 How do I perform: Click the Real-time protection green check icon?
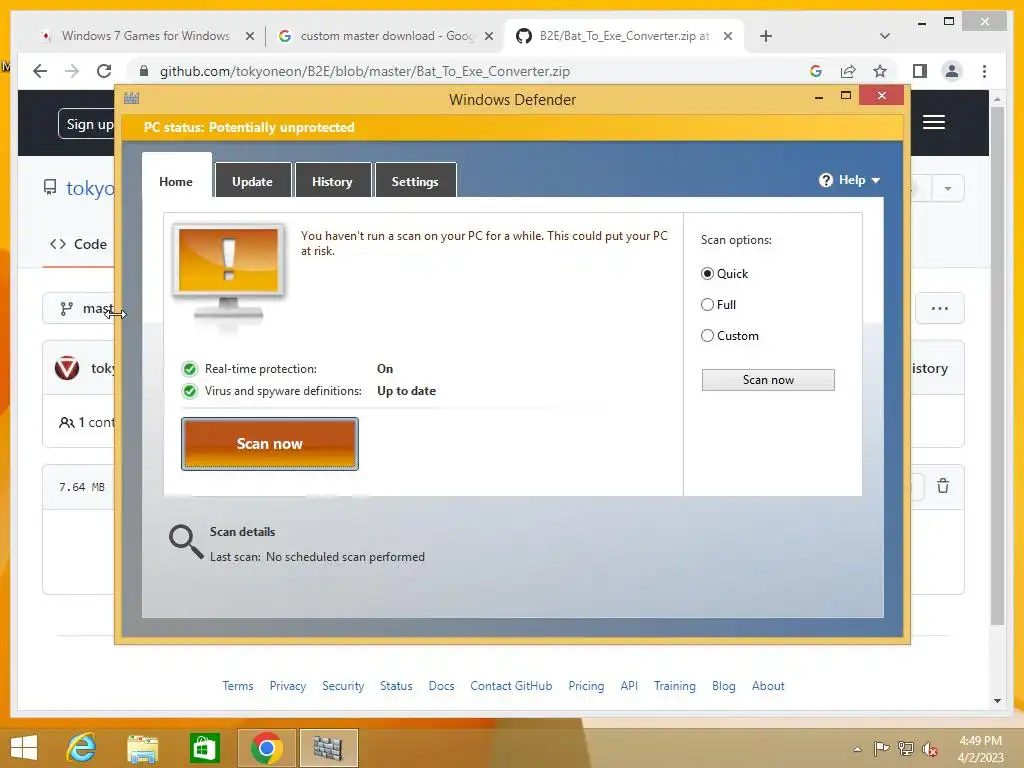190,369
